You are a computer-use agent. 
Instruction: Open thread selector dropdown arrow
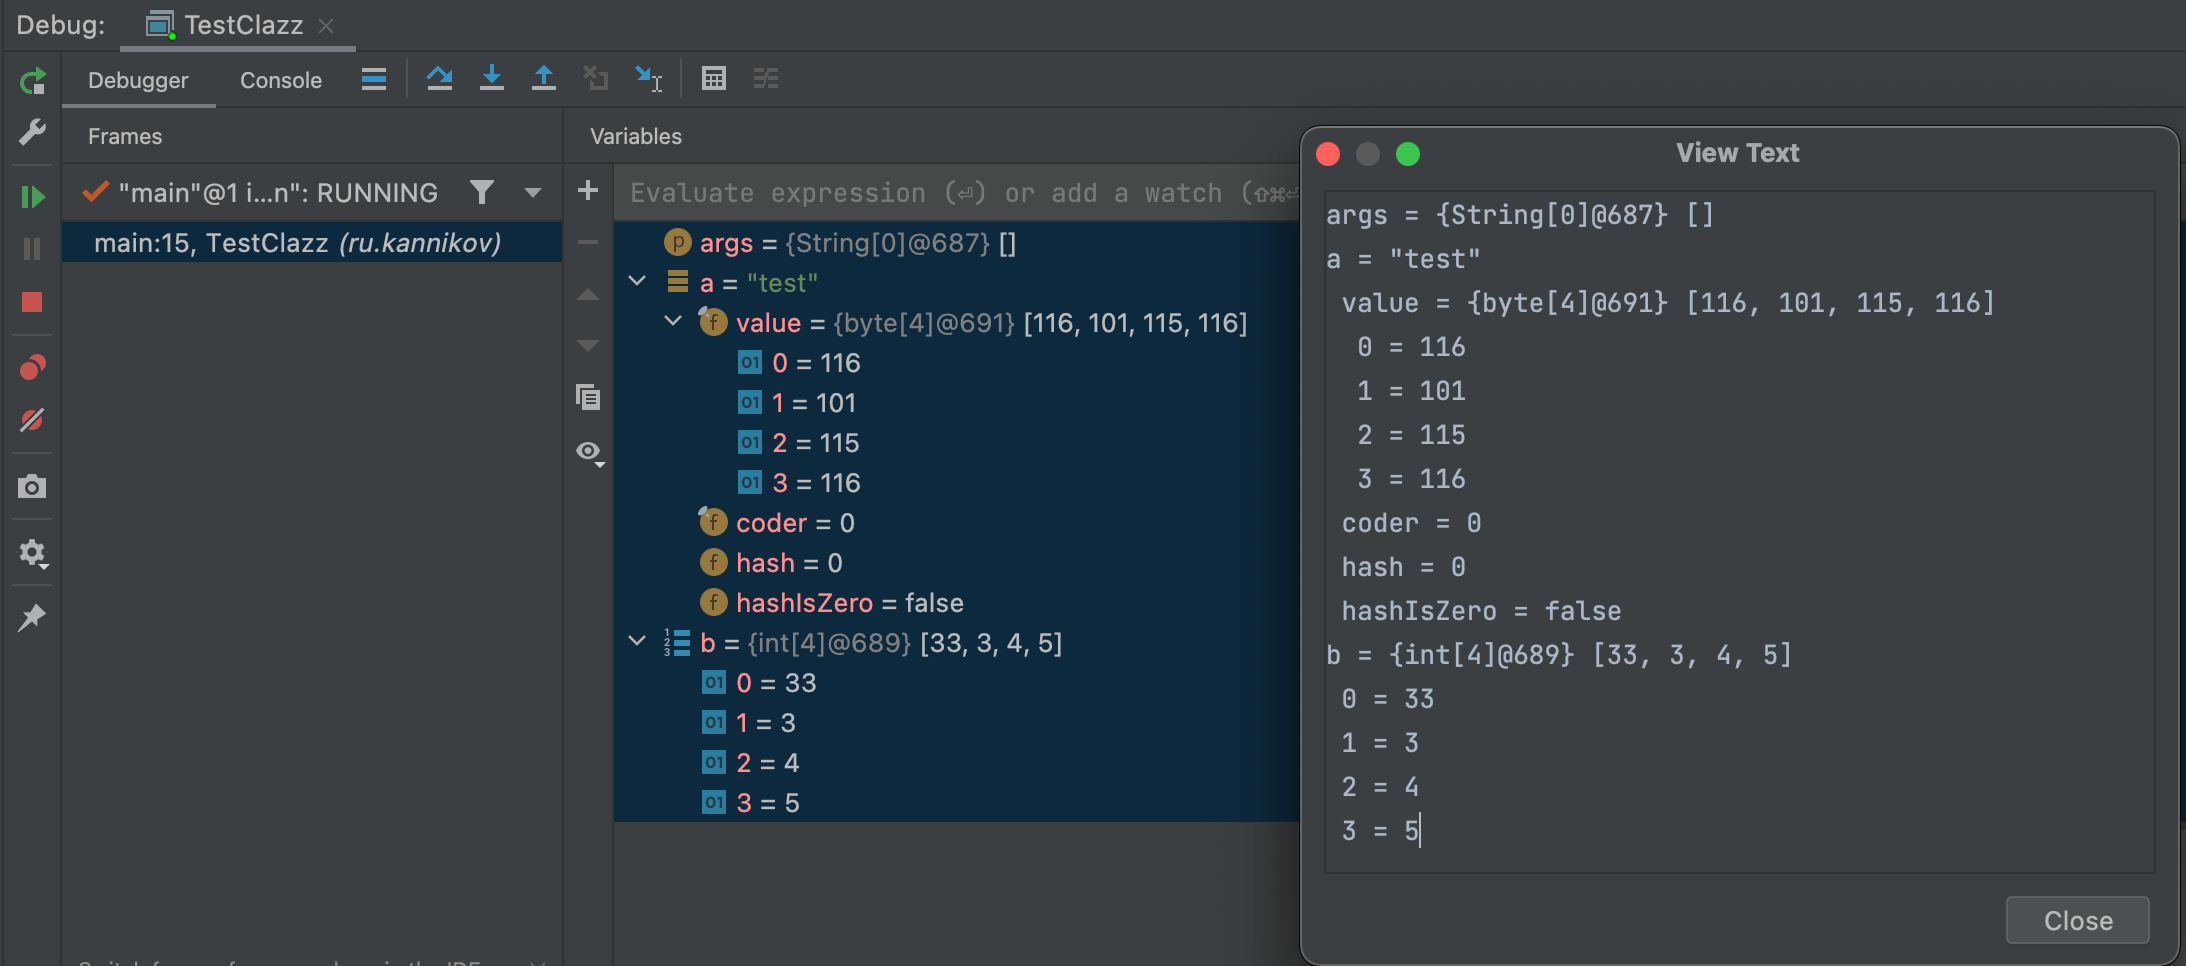[533, 192]
